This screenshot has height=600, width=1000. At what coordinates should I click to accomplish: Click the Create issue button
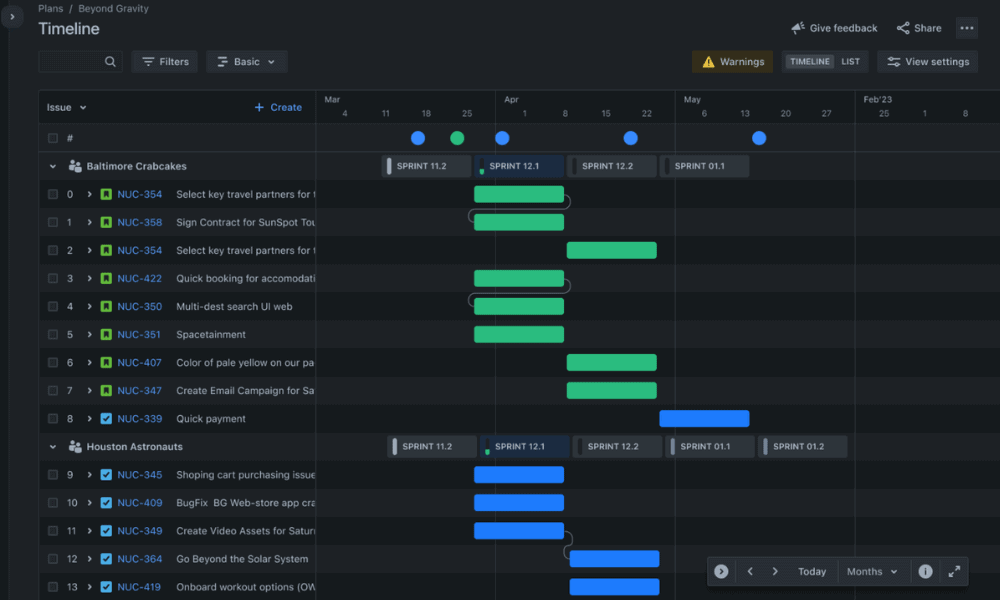tap(278, 107)
